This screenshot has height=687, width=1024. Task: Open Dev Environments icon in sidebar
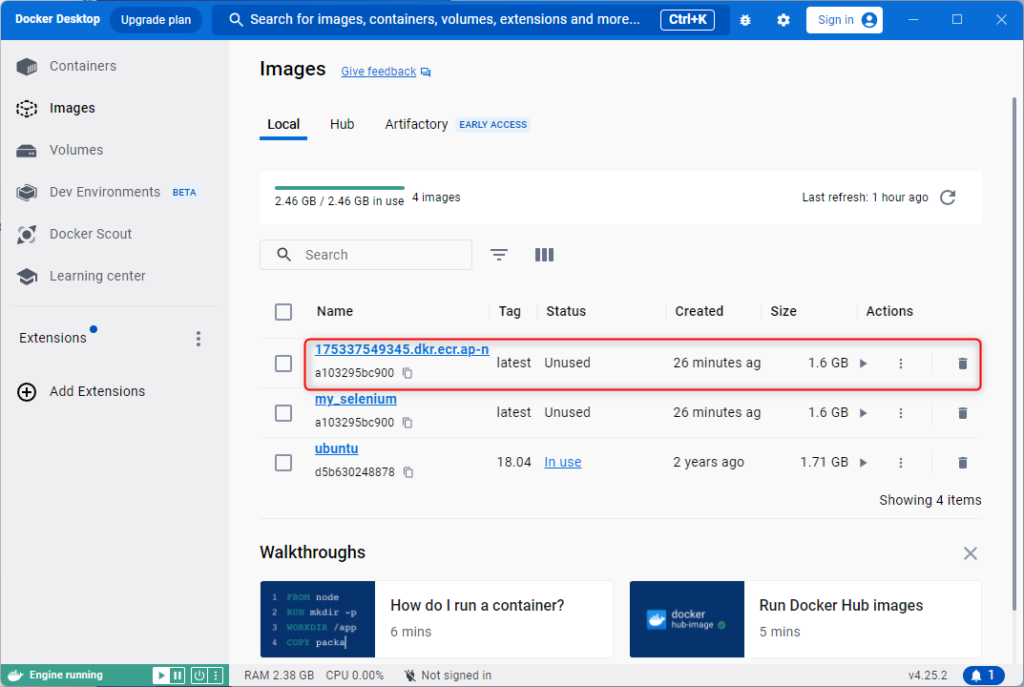(27, 193)
